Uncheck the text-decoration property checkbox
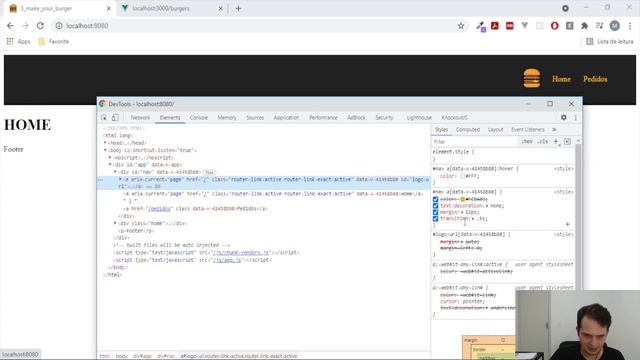This screenshot has height=360, width=640. coord(436,206)
